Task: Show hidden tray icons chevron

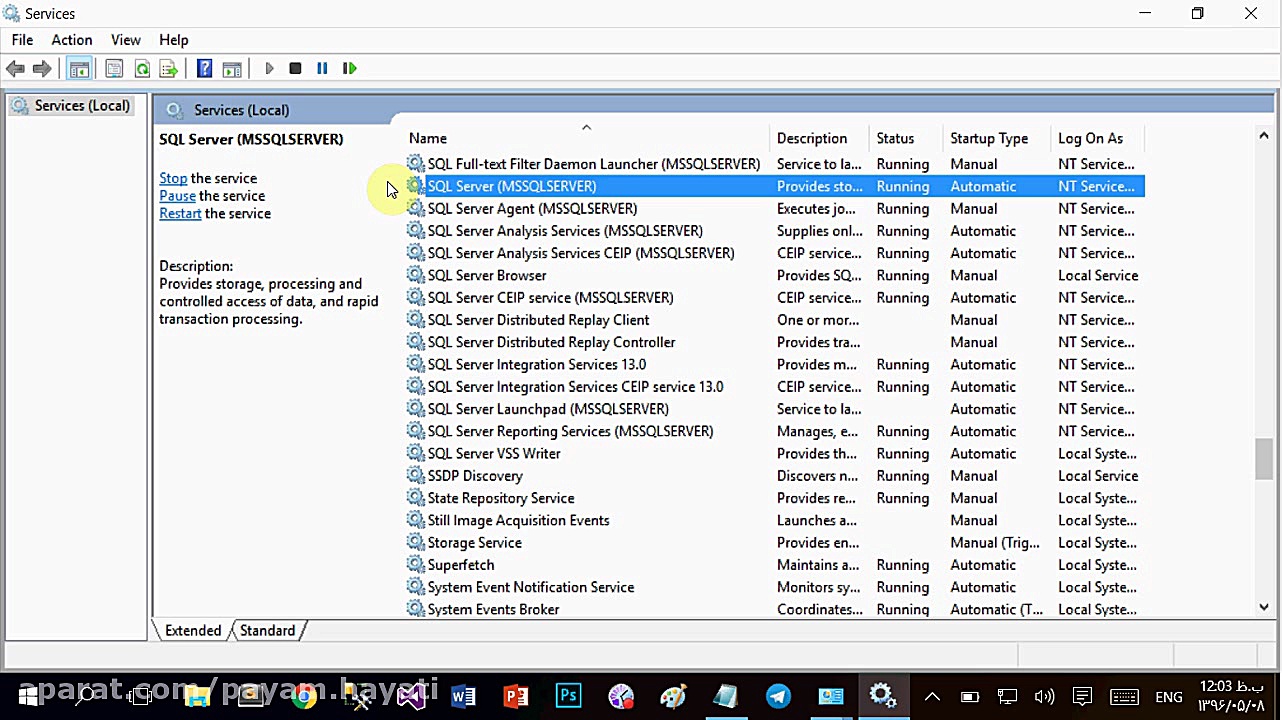Action: click(932, 696)
